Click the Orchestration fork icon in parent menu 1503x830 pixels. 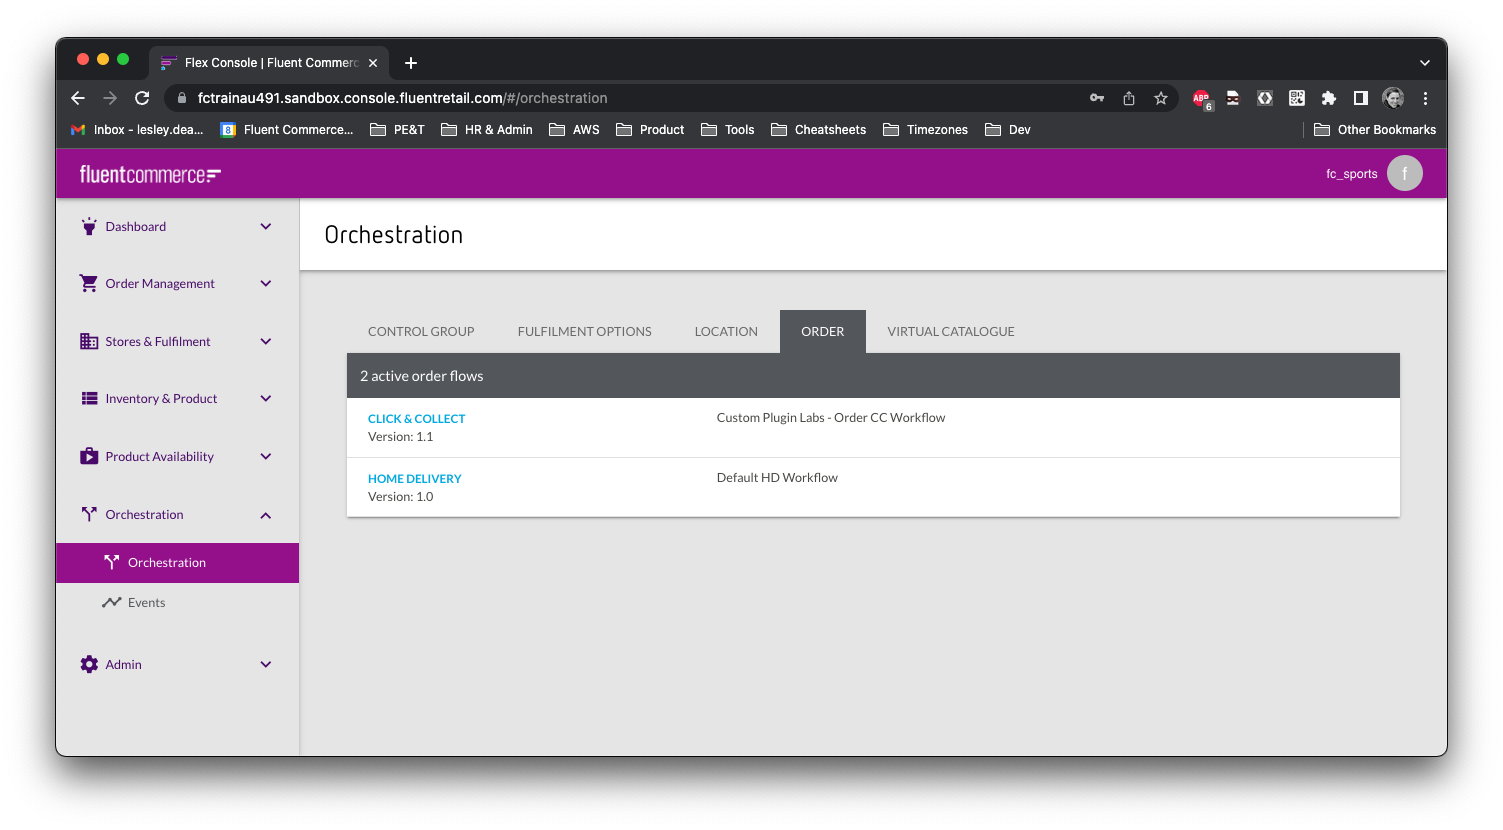pos(89,514)
